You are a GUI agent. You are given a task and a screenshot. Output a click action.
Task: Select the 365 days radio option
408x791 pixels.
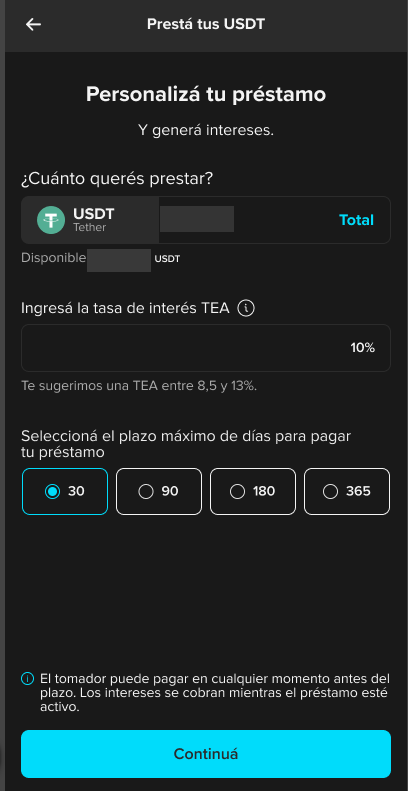click(x=347, y=491)
